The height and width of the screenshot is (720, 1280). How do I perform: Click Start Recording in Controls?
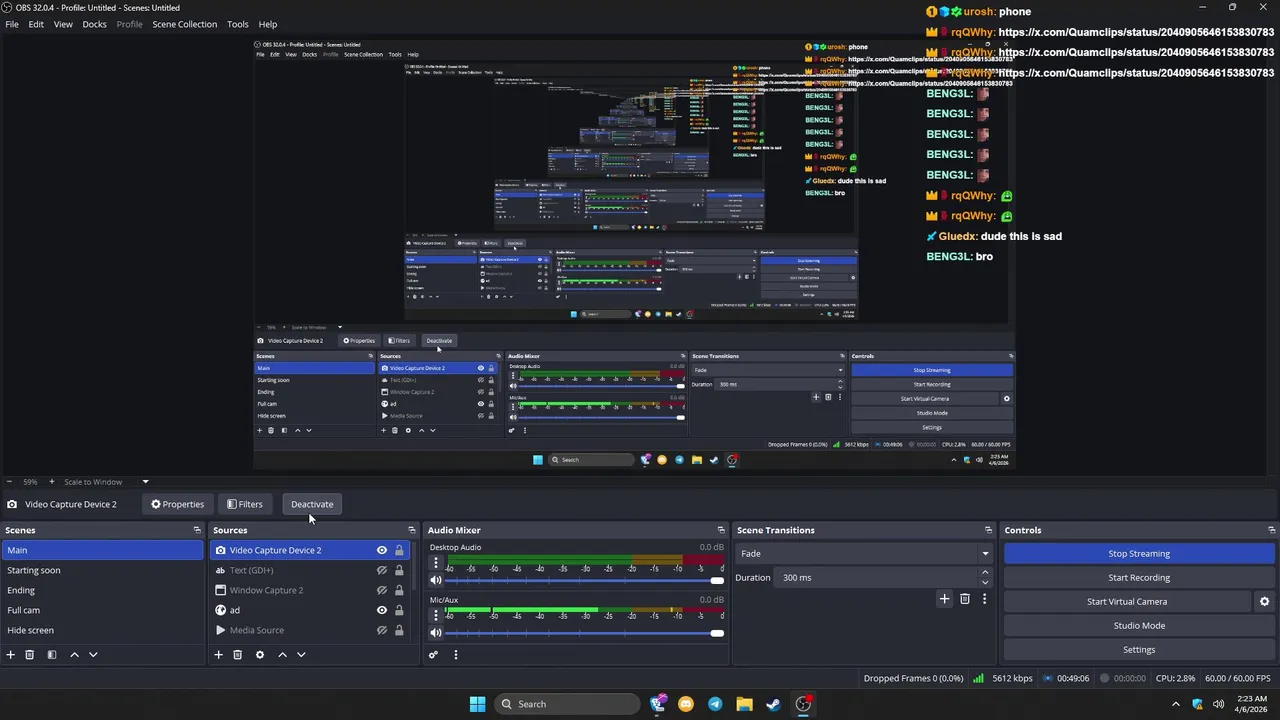coord(1139,578)
